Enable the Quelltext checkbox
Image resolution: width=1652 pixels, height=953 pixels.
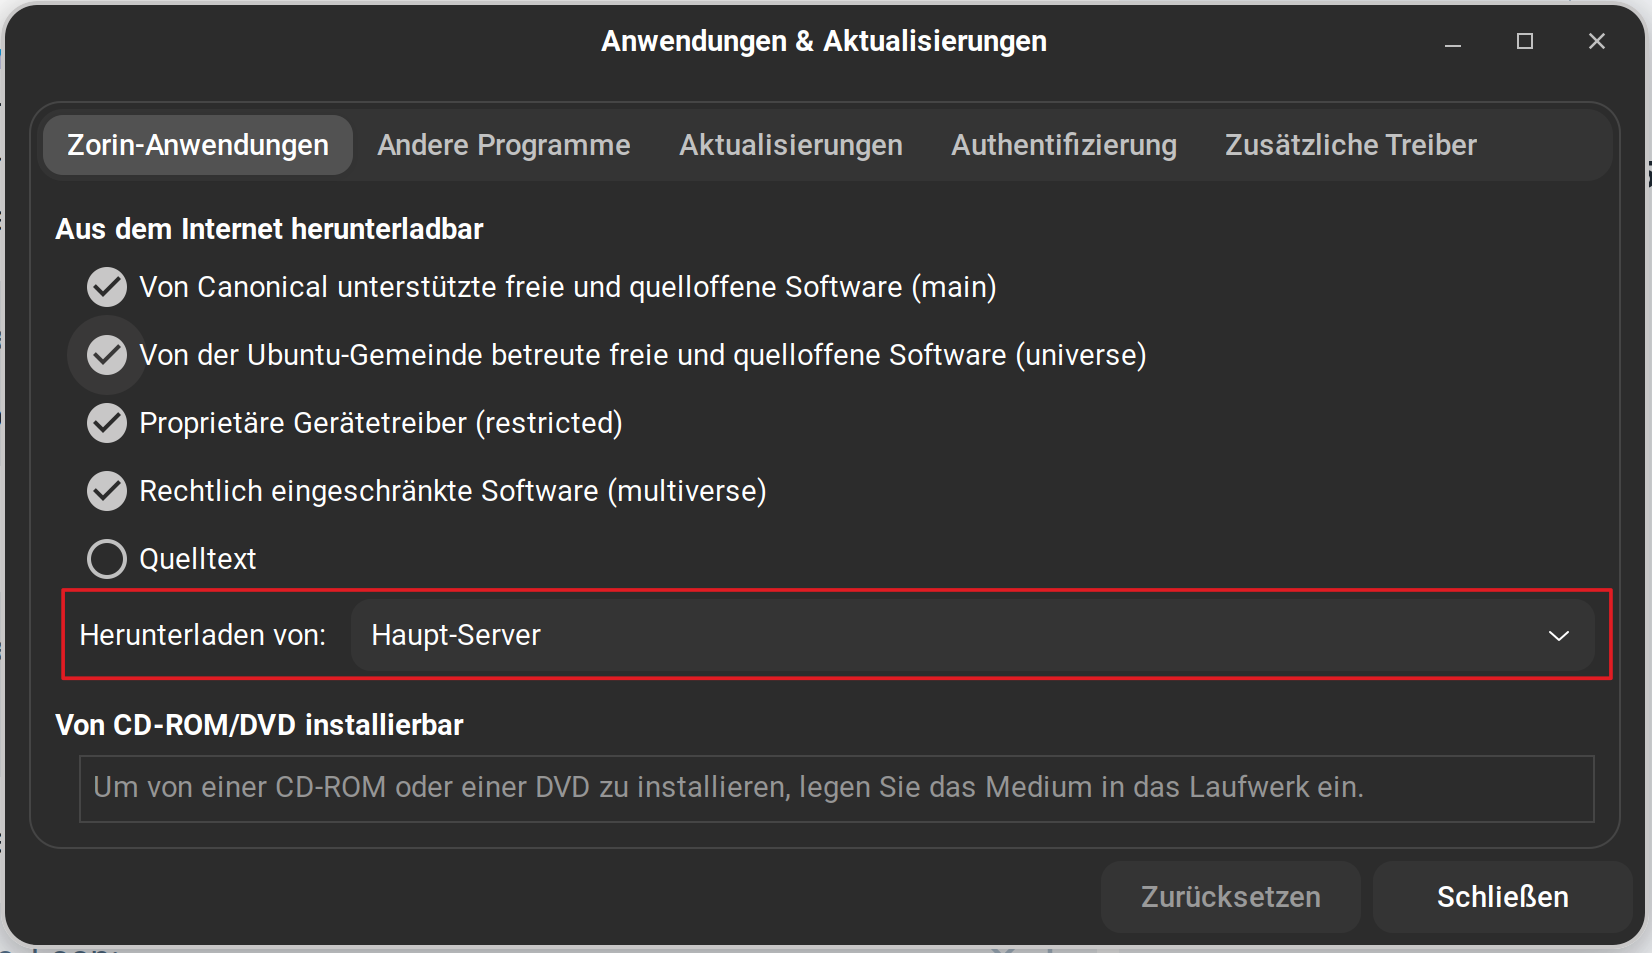point(107,559)
